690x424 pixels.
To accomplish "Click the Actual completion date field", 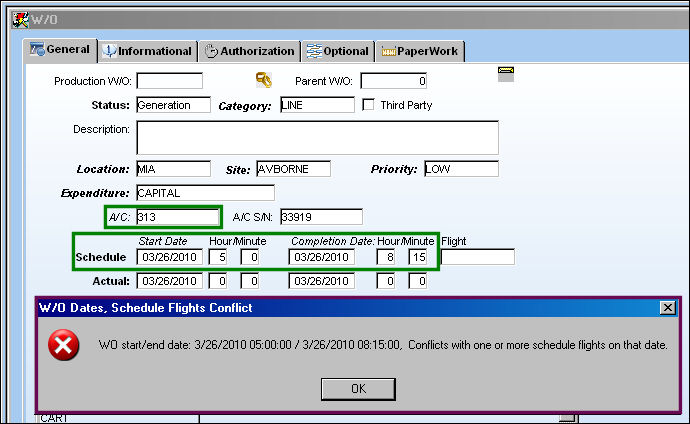I will pos(322,281).
